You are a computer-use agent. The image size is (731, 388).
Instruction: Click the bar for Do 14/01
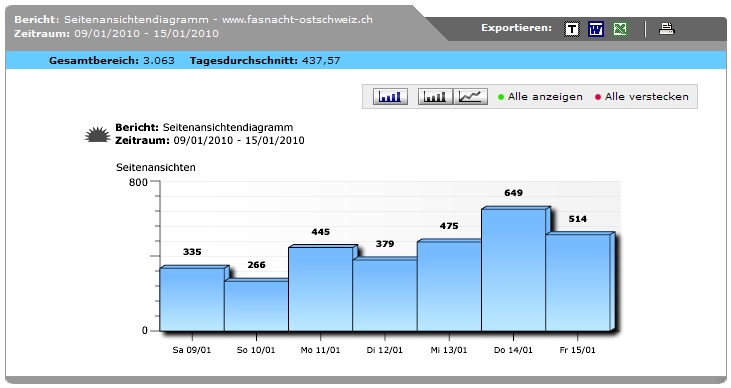coord(513,269)
